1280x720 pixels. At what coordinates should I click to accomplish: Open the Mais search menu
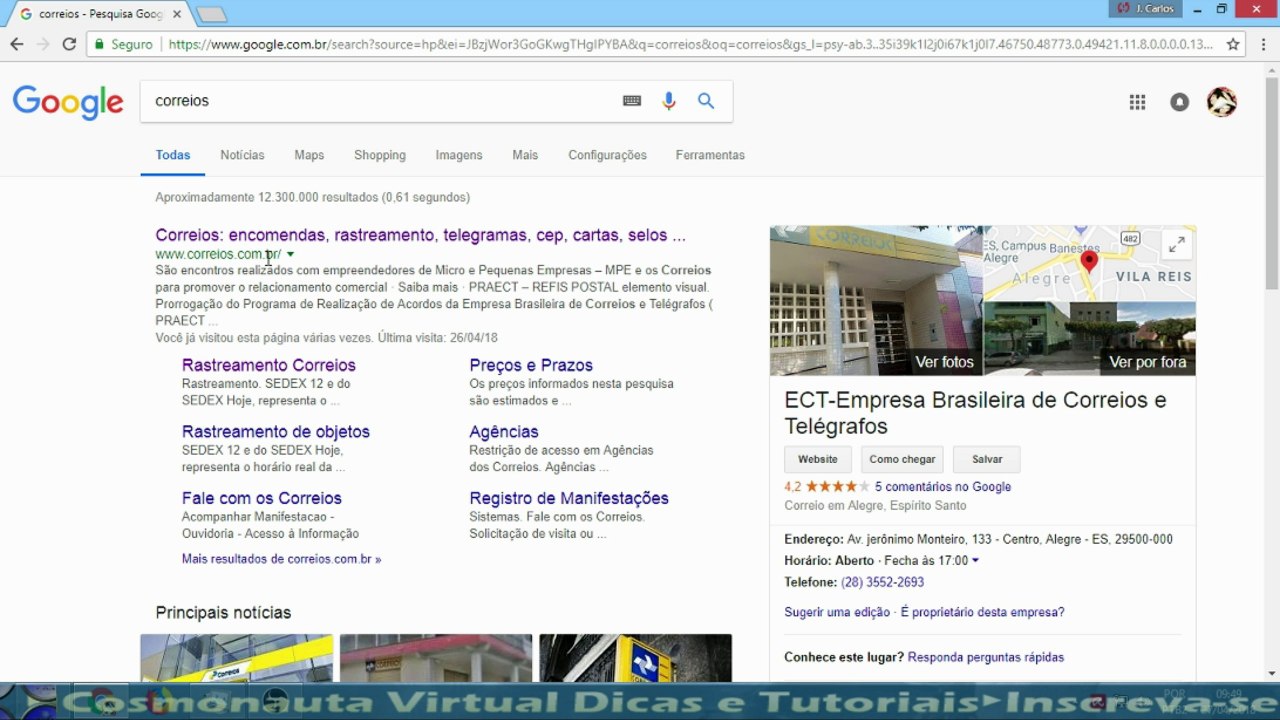point(525,155)
